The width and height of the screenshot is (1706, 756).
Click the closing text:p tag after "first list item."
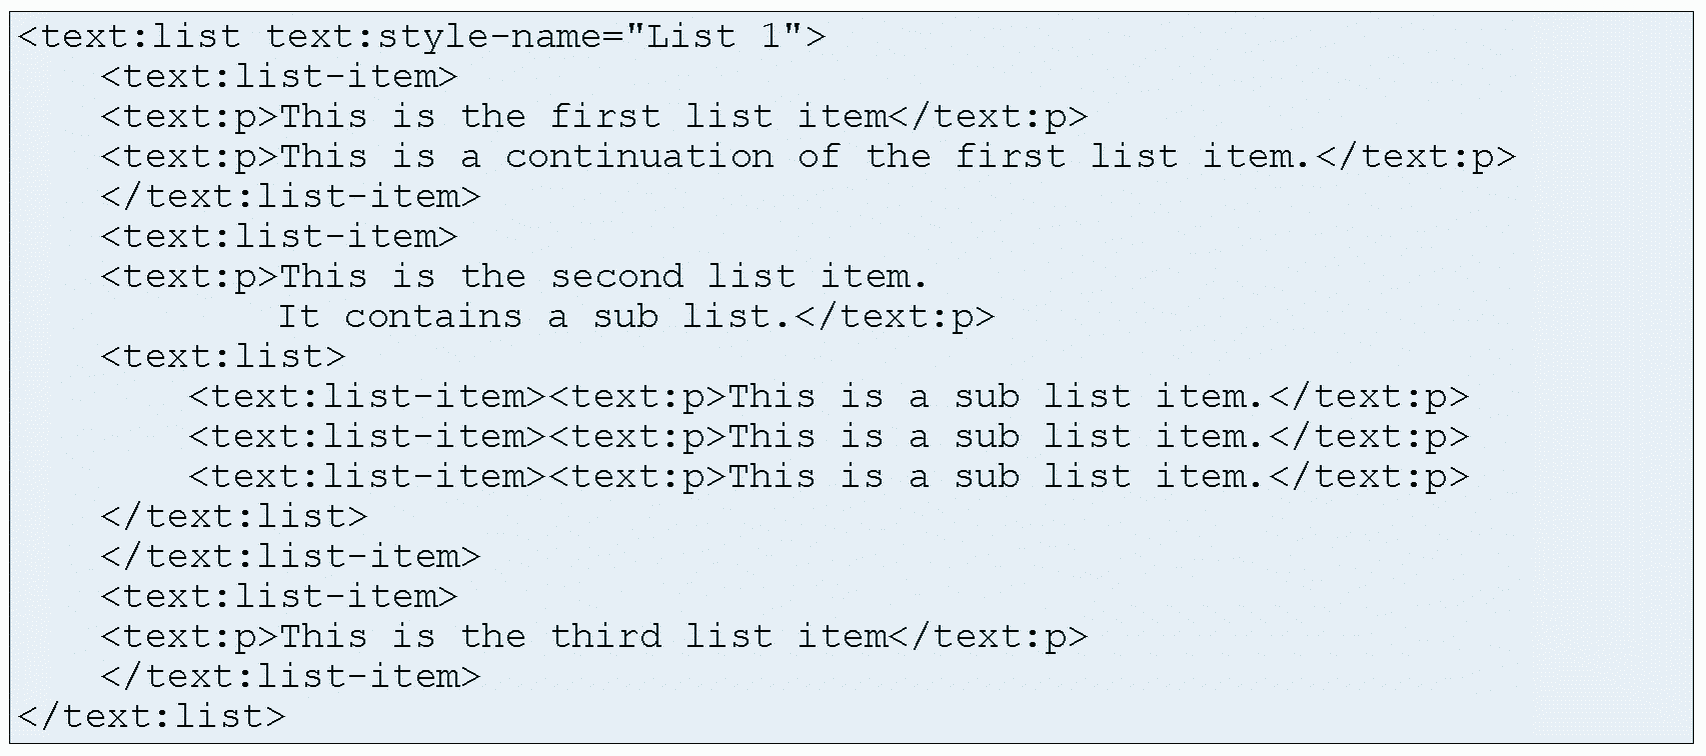point(1416,157)
